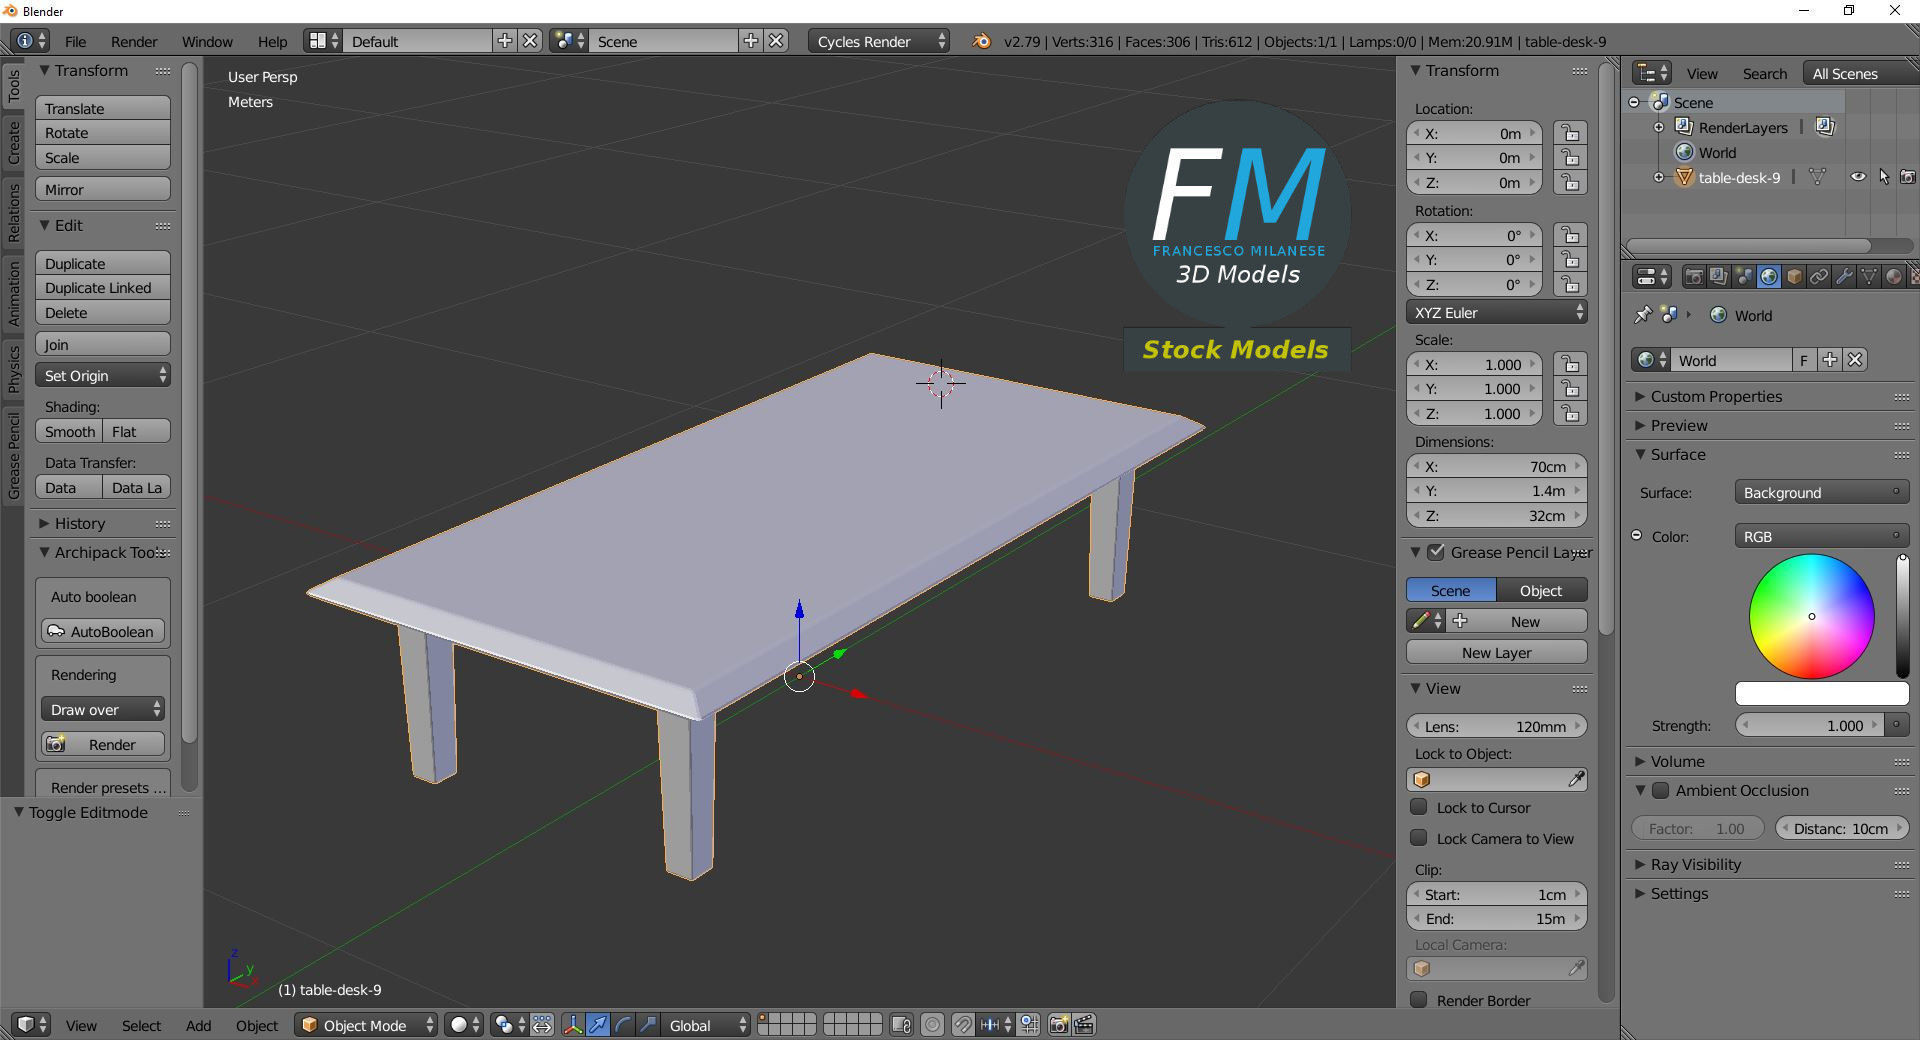
Task: Click the eyedropper in Lock to Object
Action: (1576, 779)
